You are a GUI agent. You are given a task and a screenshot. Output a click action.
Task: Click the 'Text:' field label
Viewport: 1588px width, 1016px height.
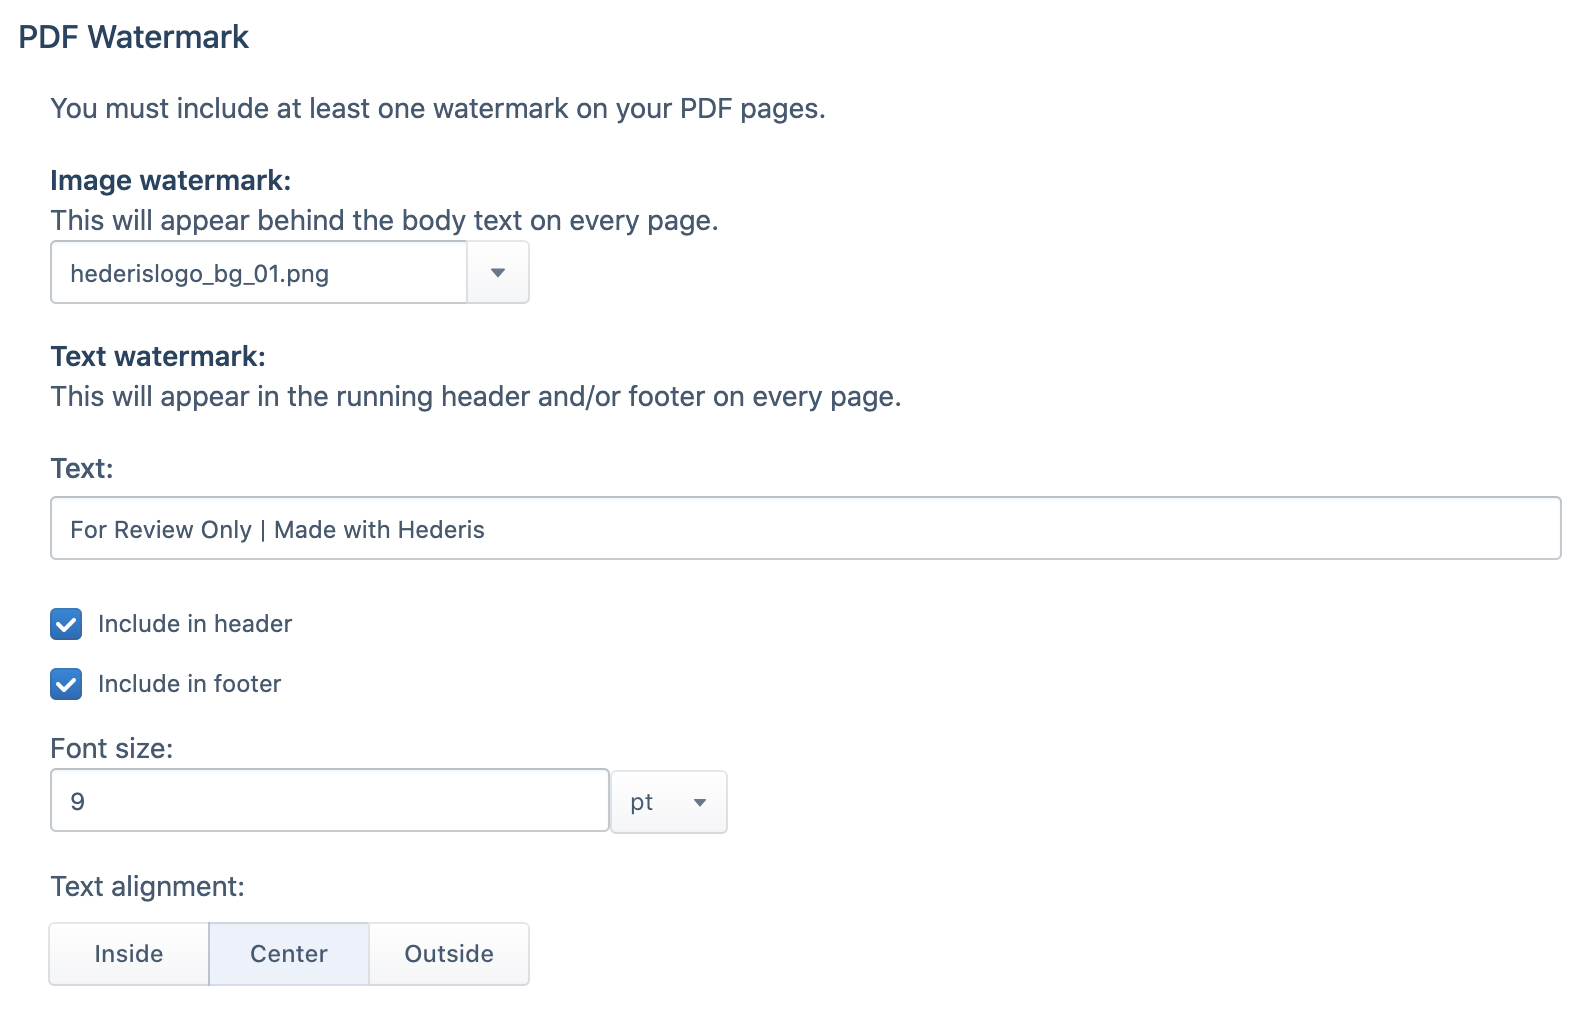82,468
